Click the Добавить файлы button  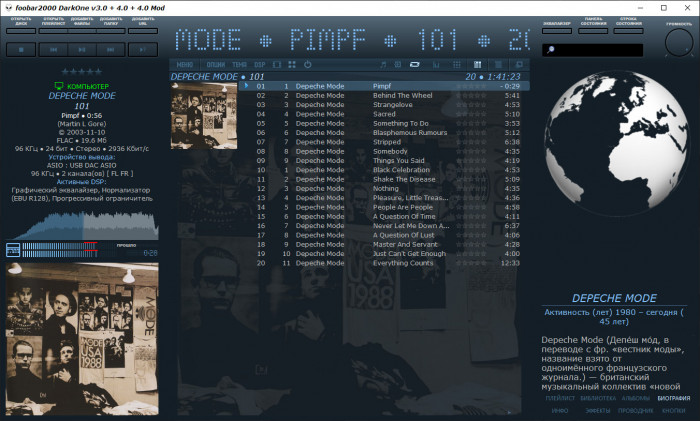(x=82, y=31)
